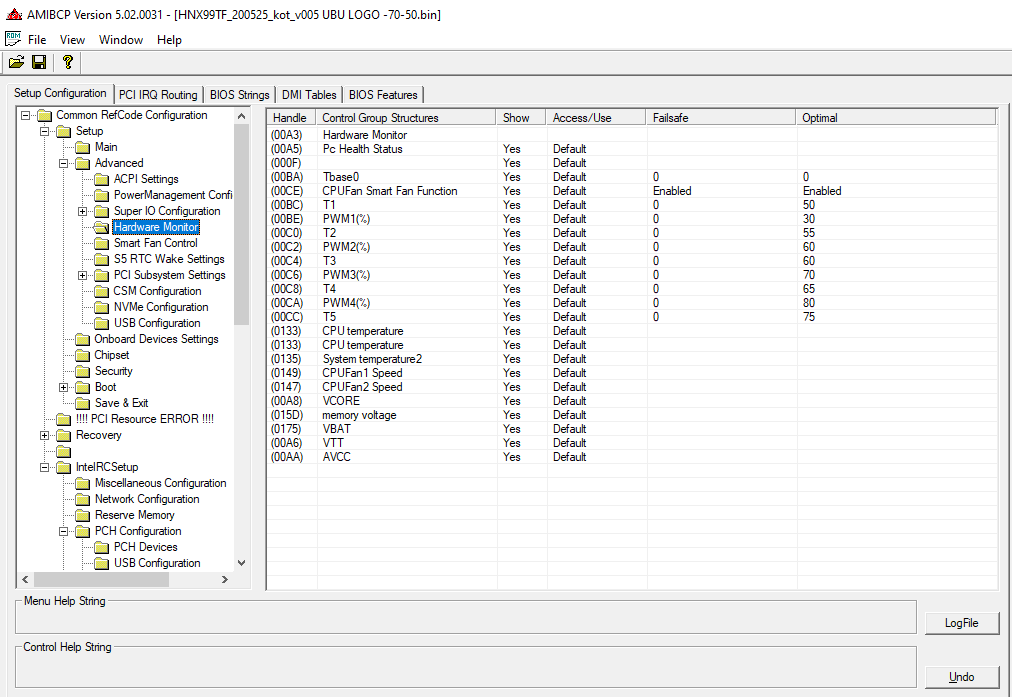Click the folder icon of Main
The height and width of the screenshot is (697, 1012).
click(x=82, y=147)
